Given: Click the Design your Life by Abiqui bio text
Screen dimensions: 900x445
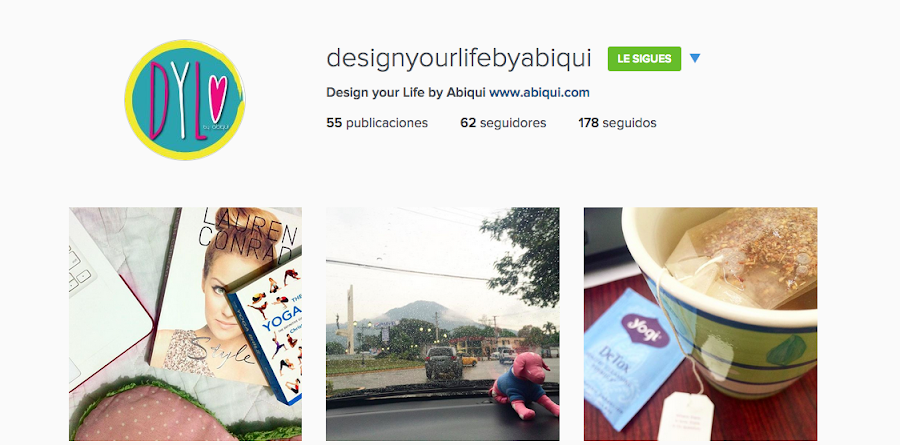Looking at the screenshot, I should (406, 92).
